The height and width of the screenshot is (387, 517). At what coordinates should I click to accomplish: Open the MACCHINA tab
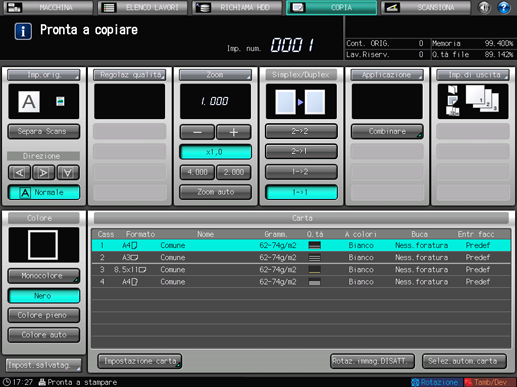(x=48, y=7)
